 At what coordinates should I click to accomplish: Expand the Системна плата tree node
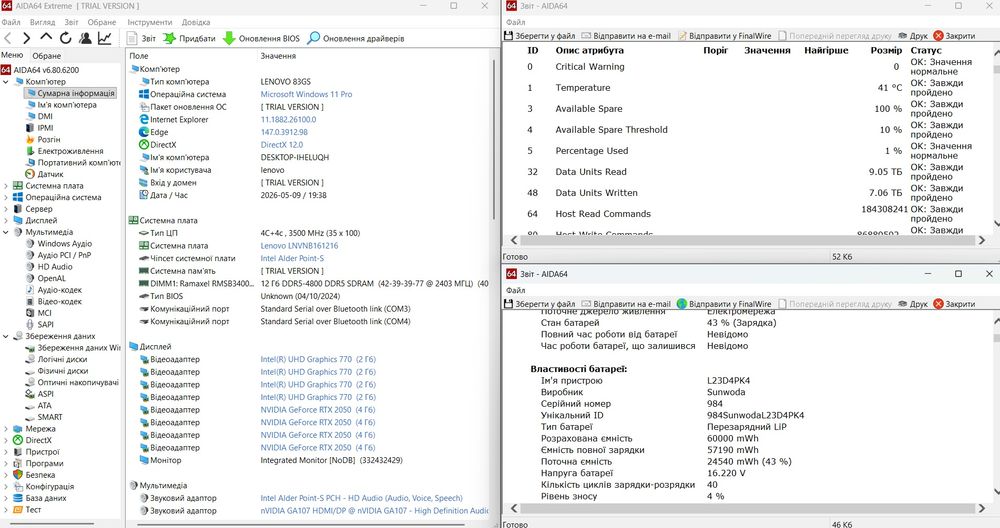[x=6, y=186]
